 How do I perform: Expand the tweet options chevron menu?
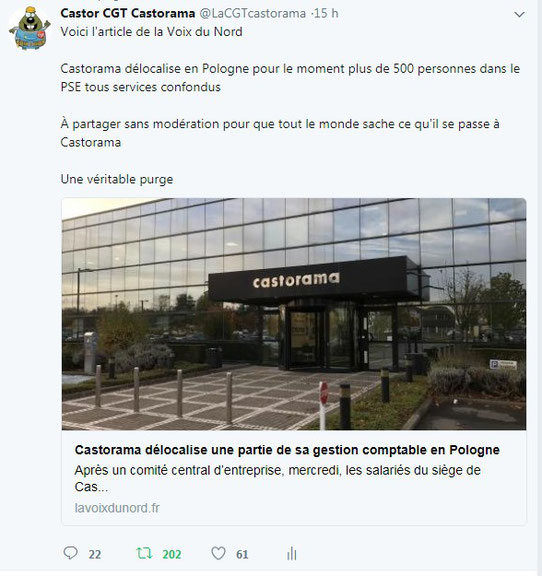point(519,14)
